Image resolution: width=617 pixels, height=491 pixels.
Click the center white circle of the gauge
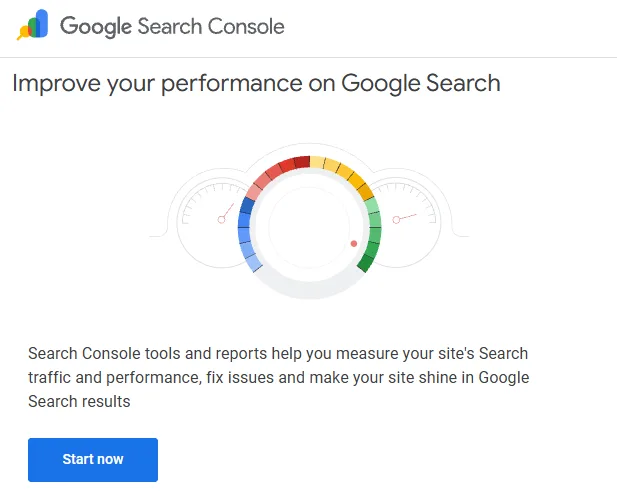pyautogui.click(x=309, y=227)
